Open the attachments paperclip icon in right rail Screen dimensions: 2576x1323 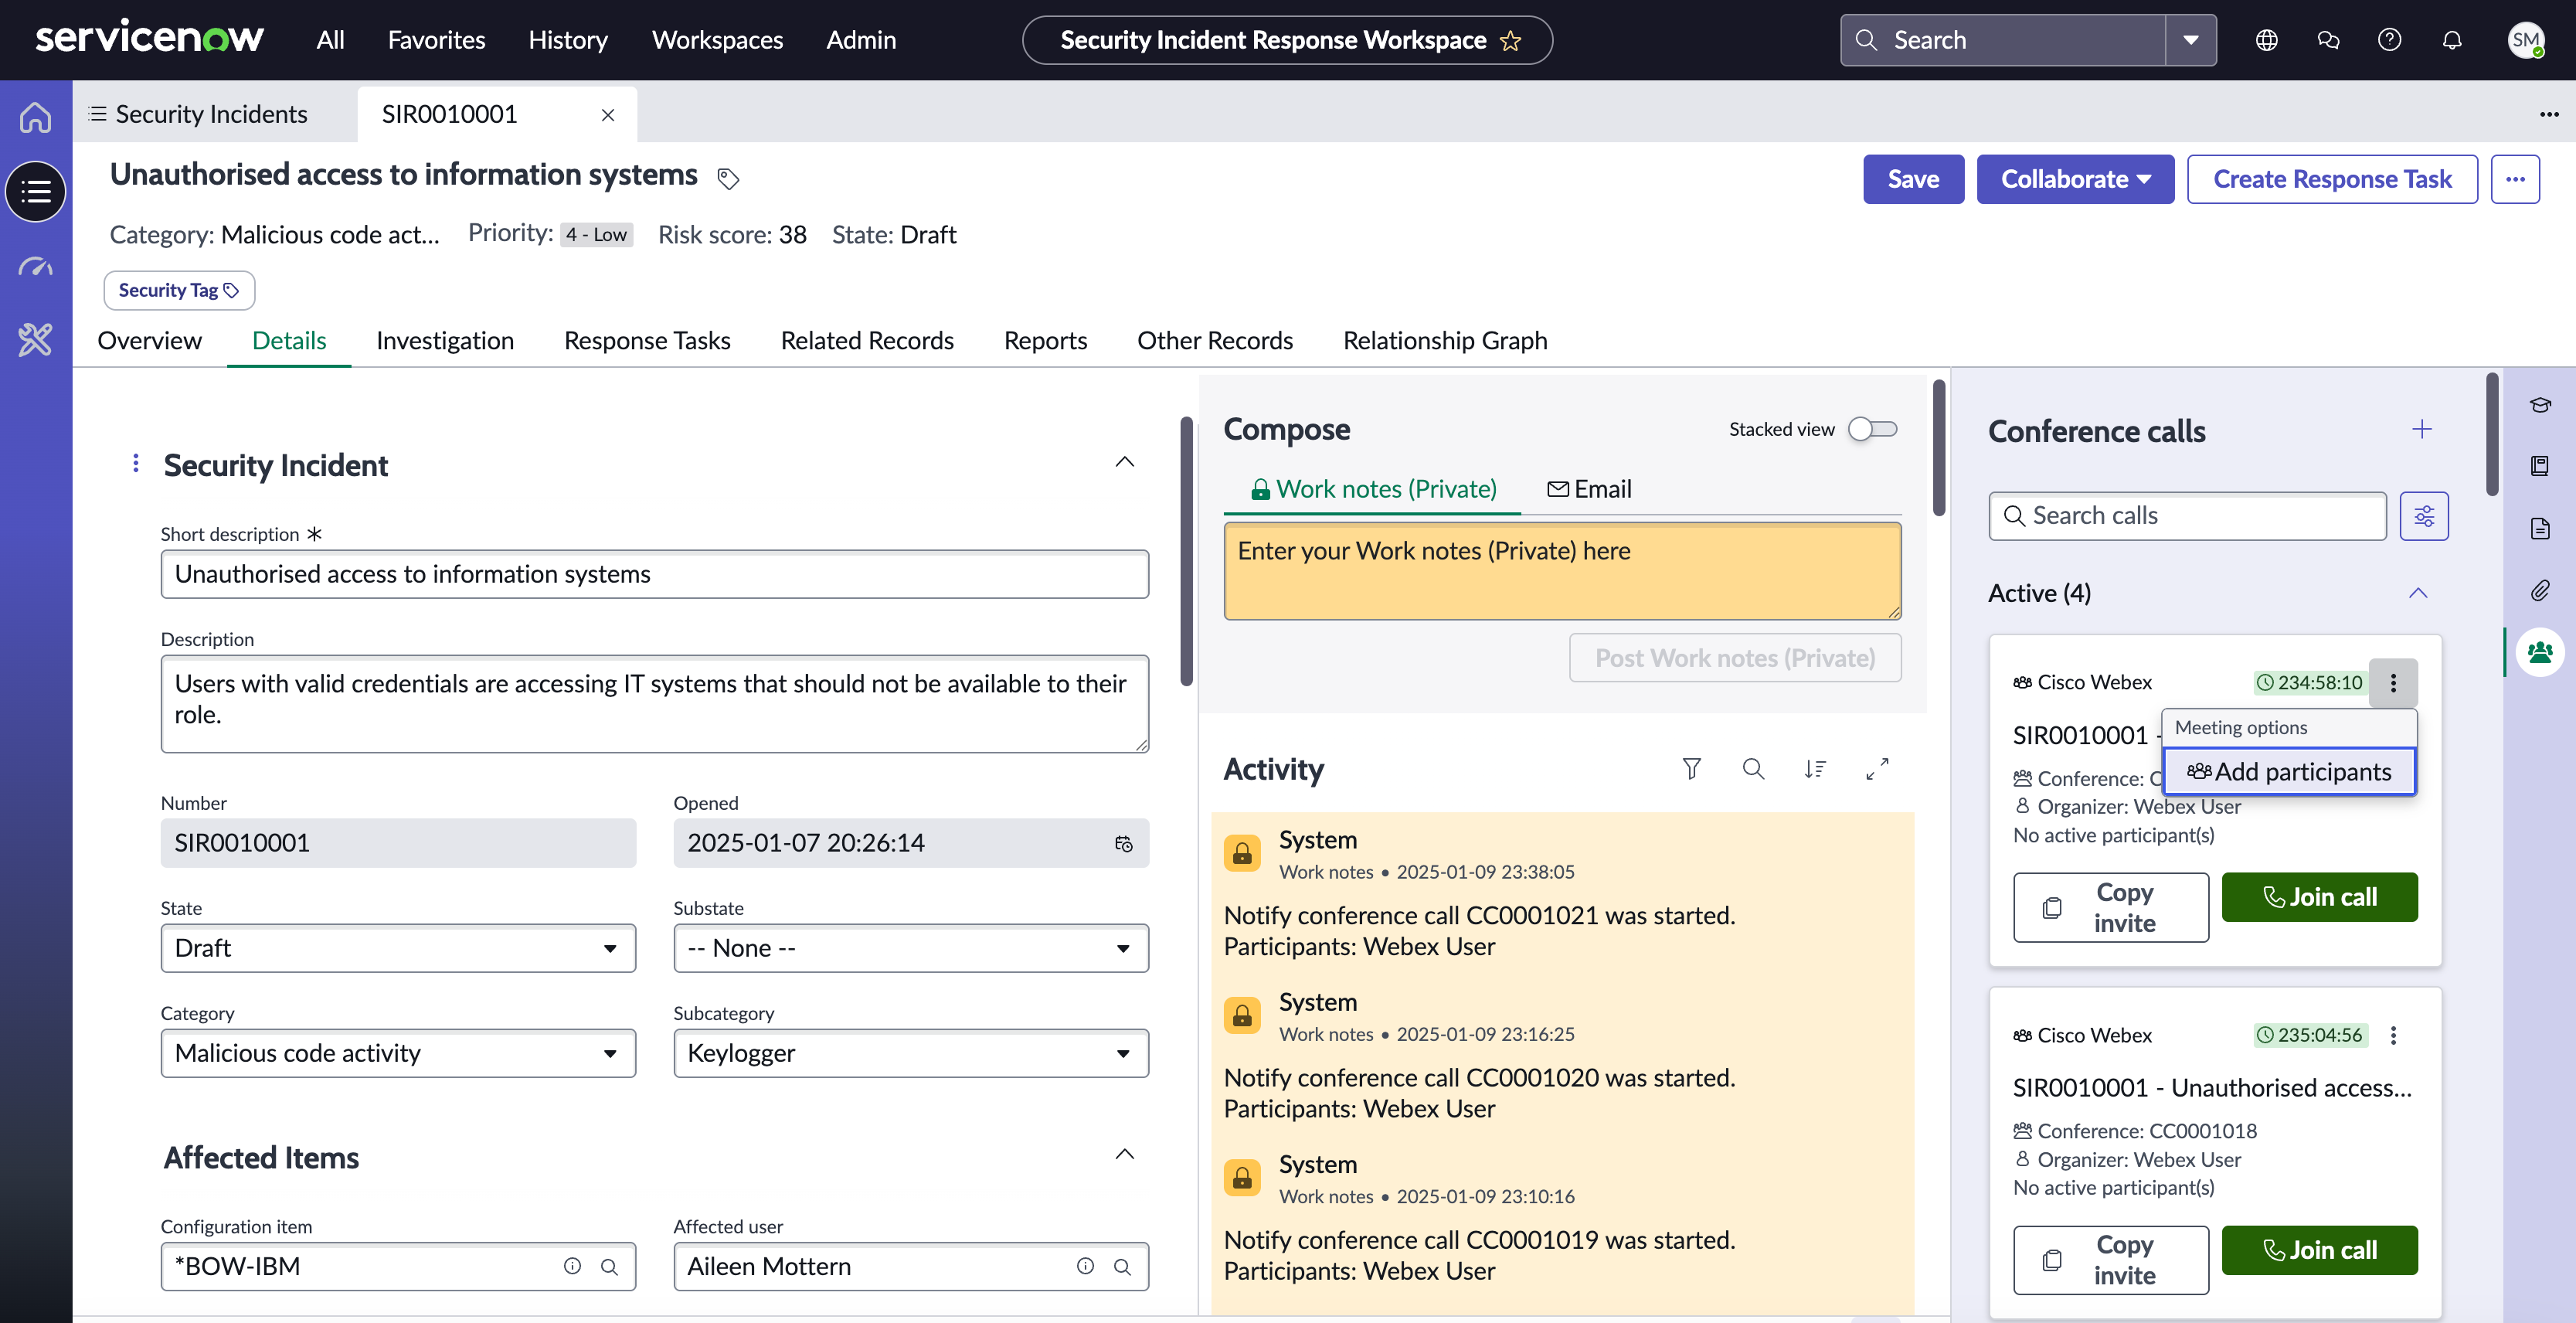coord(2540,590)
